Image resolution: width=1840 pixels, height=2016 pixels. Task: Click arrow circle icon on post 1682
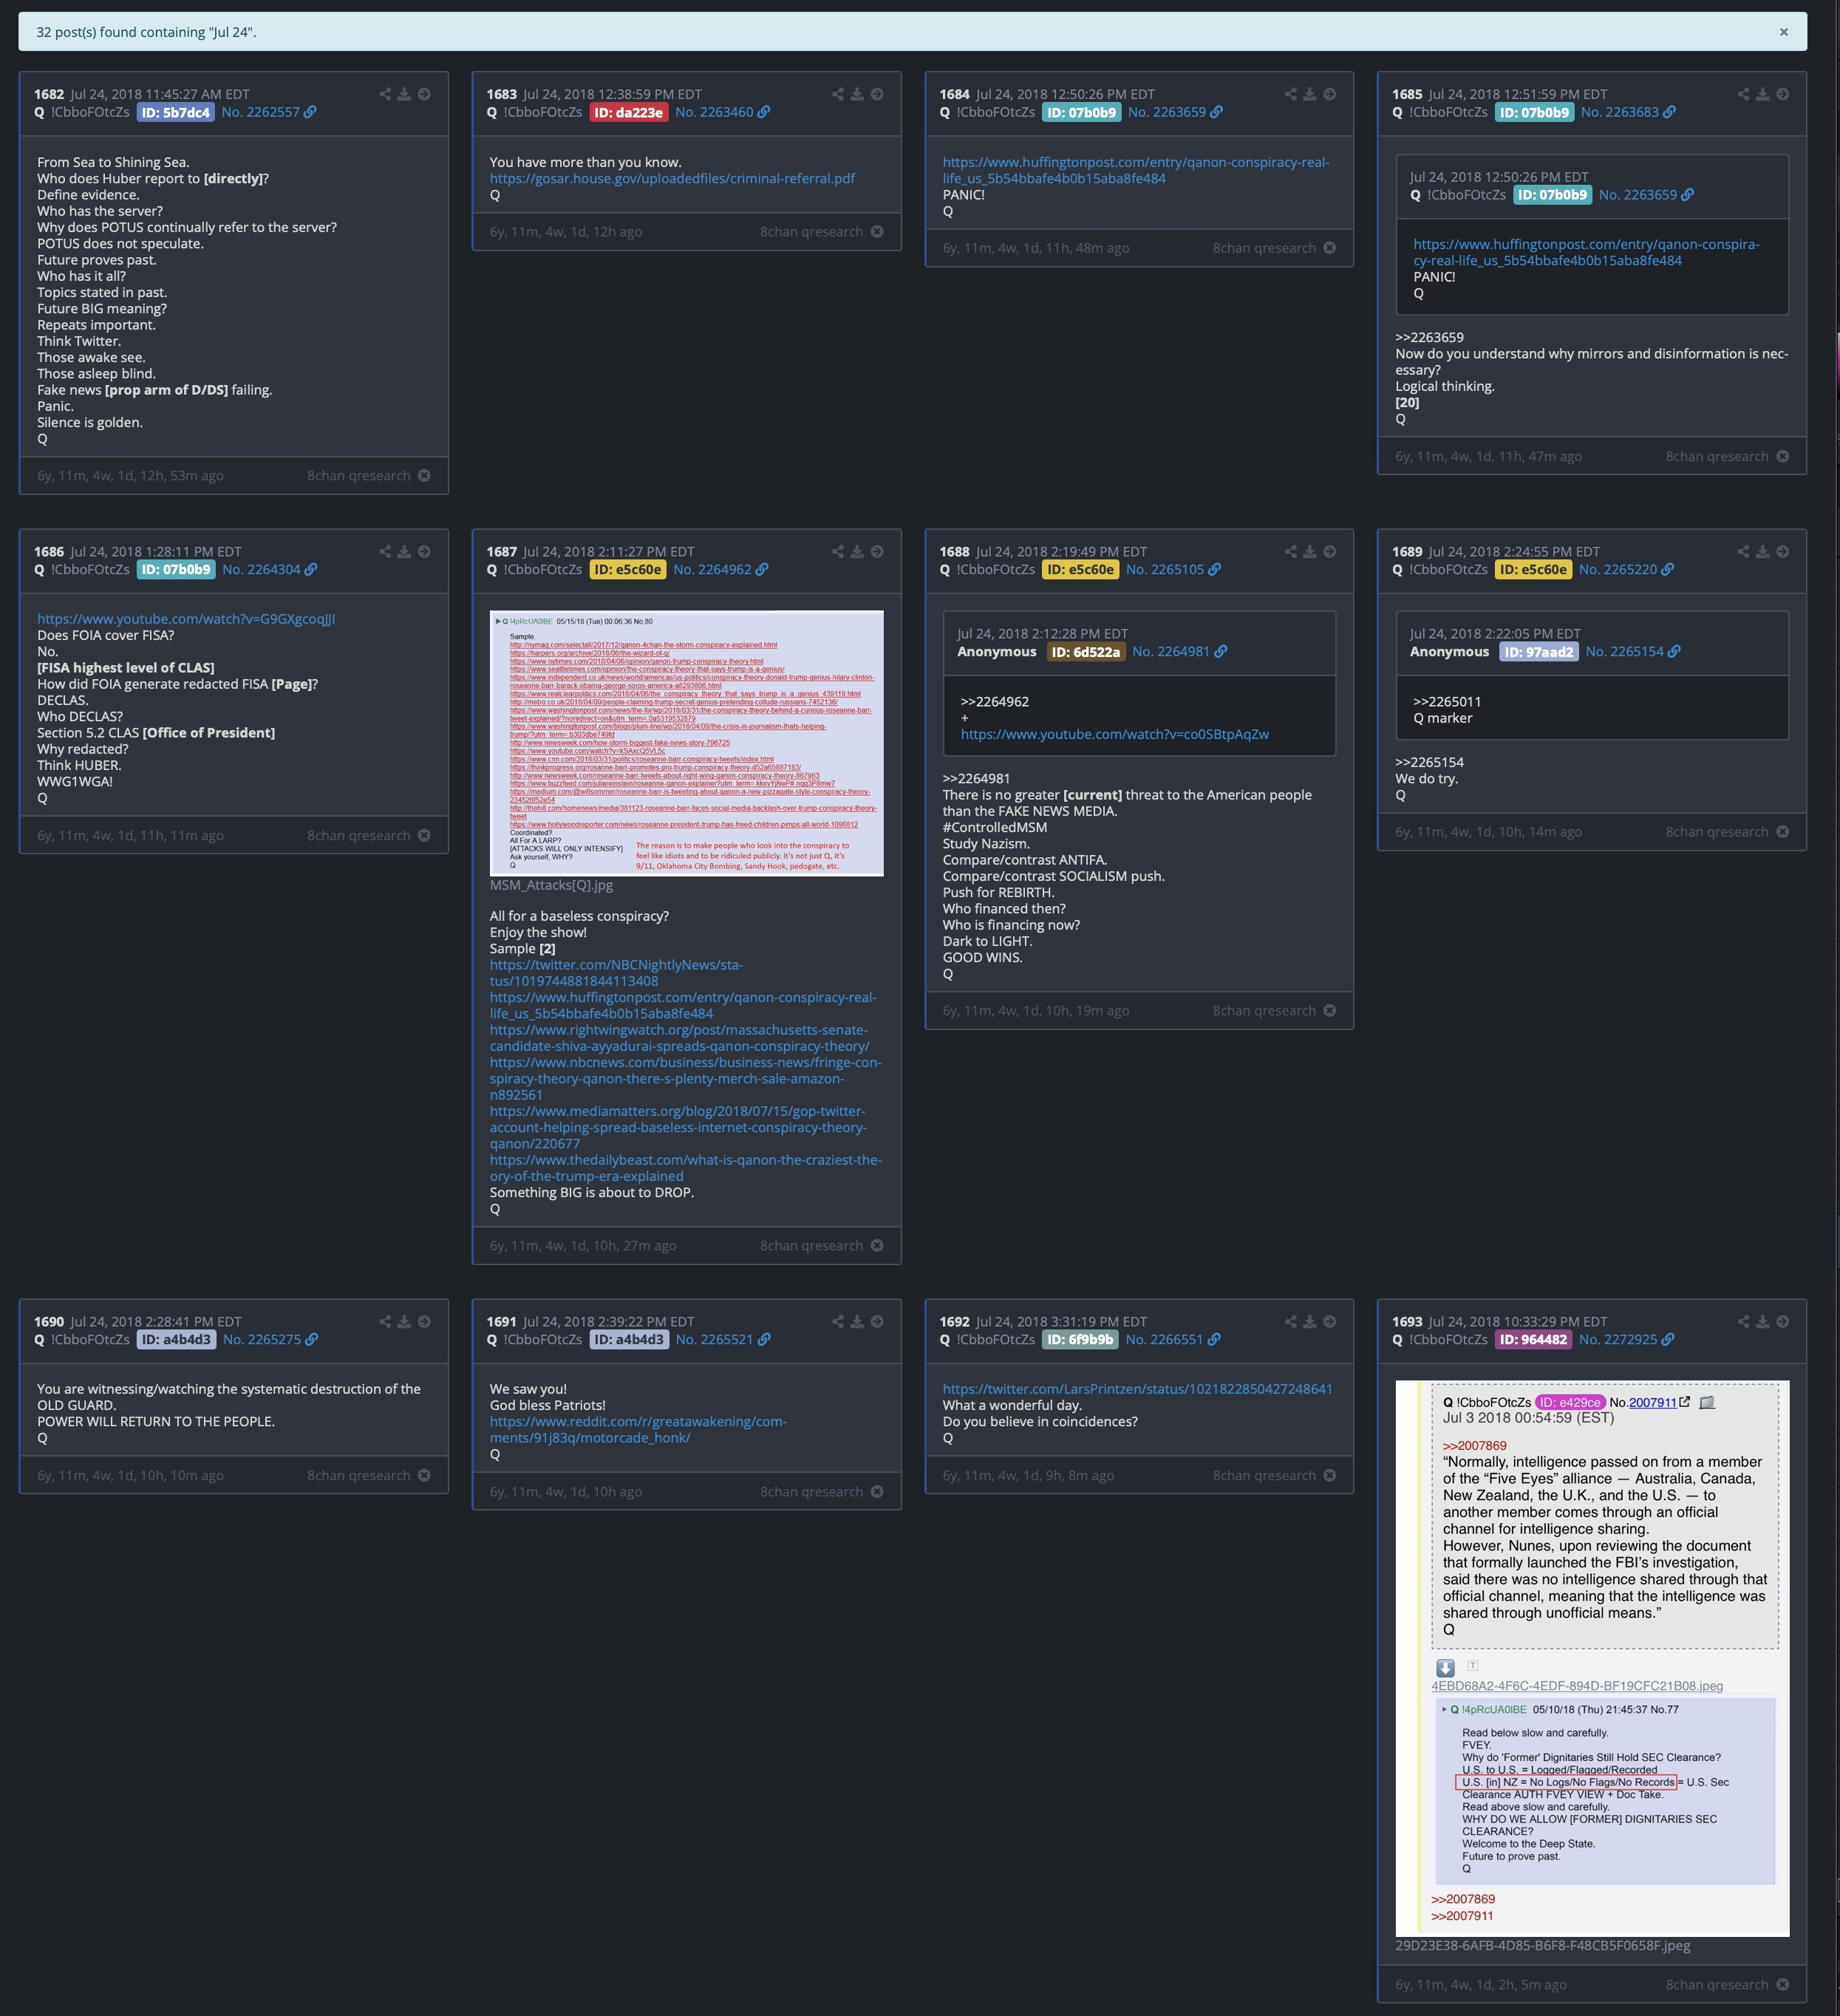[424, 94]
